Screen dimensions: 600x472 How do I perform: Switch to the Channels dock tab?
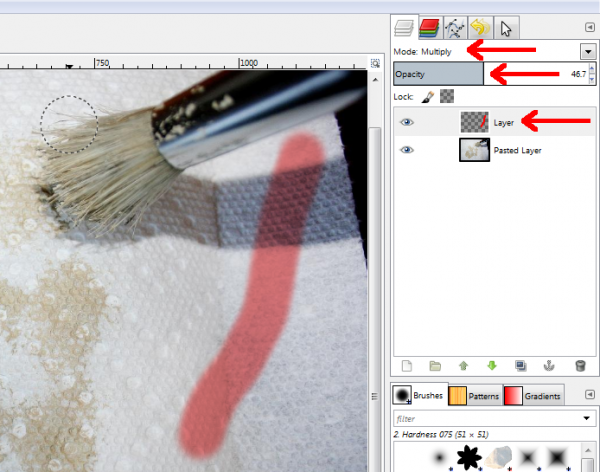point(429,28)
